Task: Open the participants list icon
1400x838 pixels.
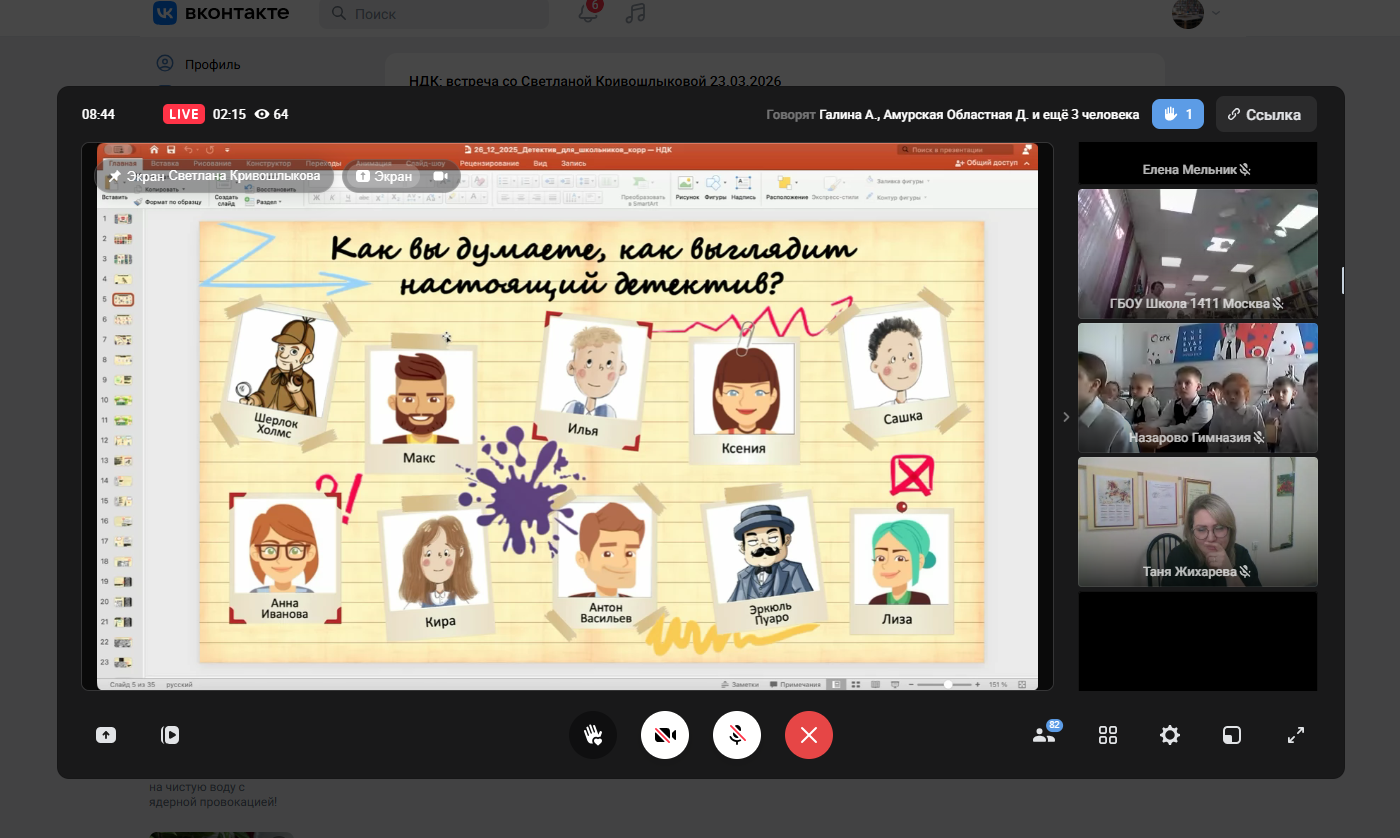Action: click(1043, 736)
